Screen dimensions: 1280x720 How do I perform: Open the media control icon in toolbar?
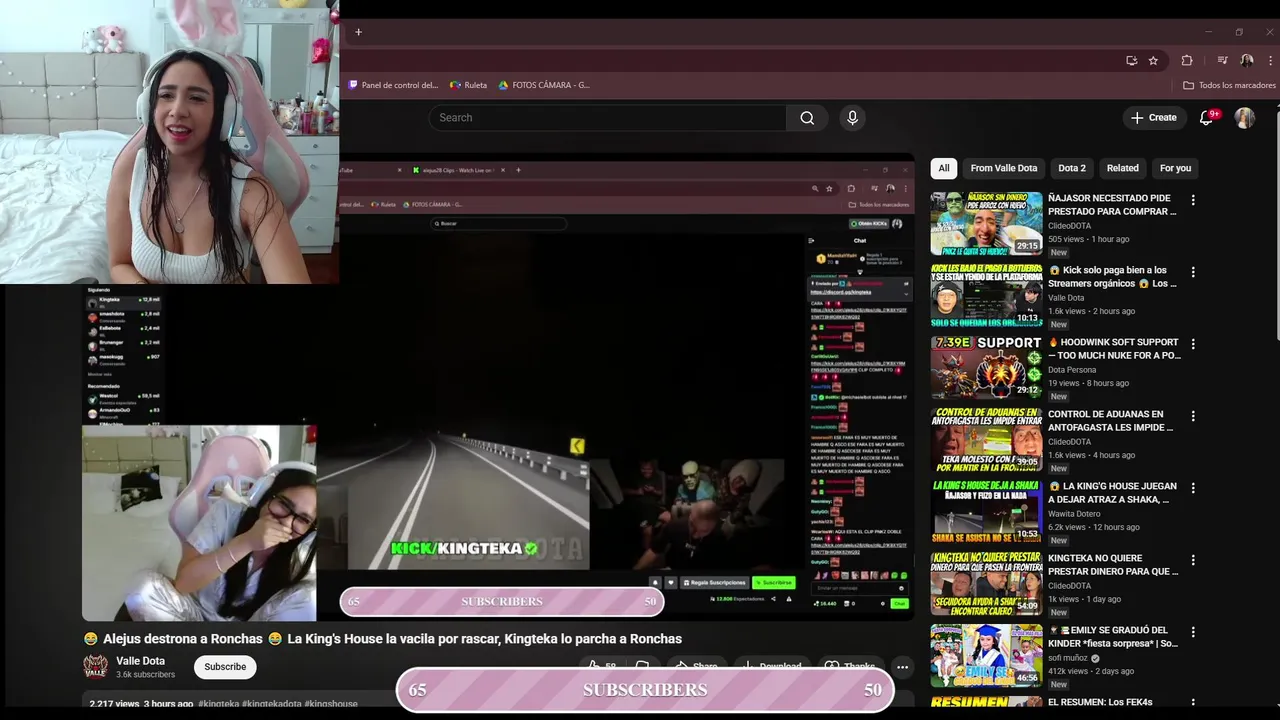[1222, 60]
